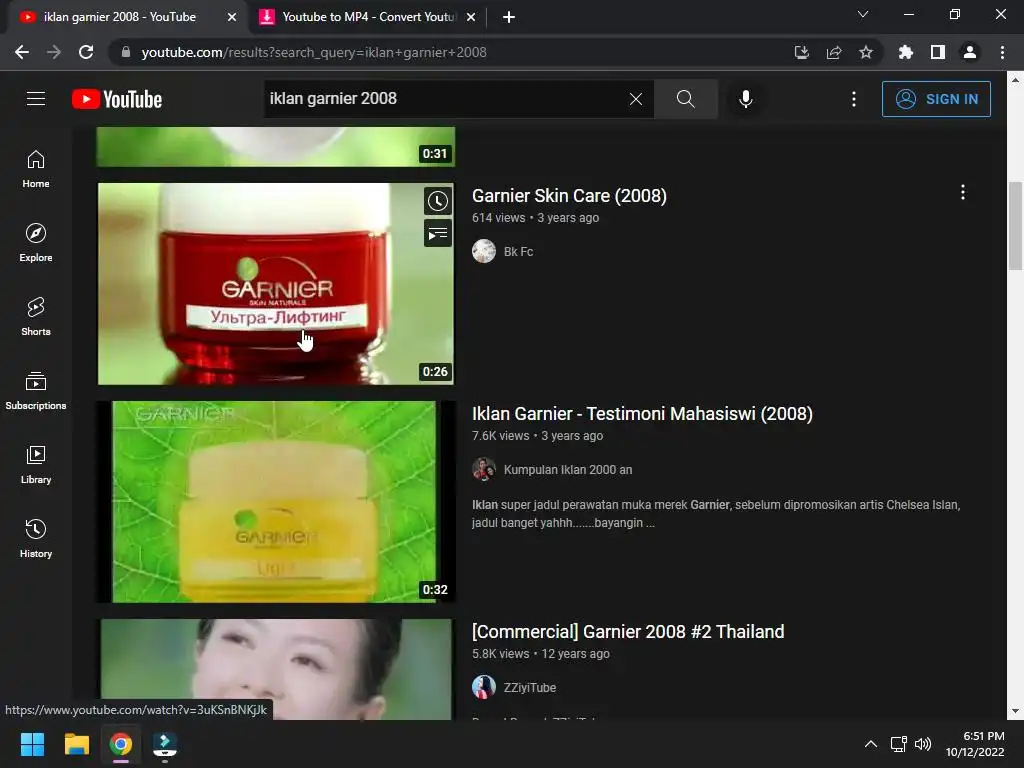Screen dimensions: 1024x768
Task: Show hidden system tray icons
Action: point(871,744)
